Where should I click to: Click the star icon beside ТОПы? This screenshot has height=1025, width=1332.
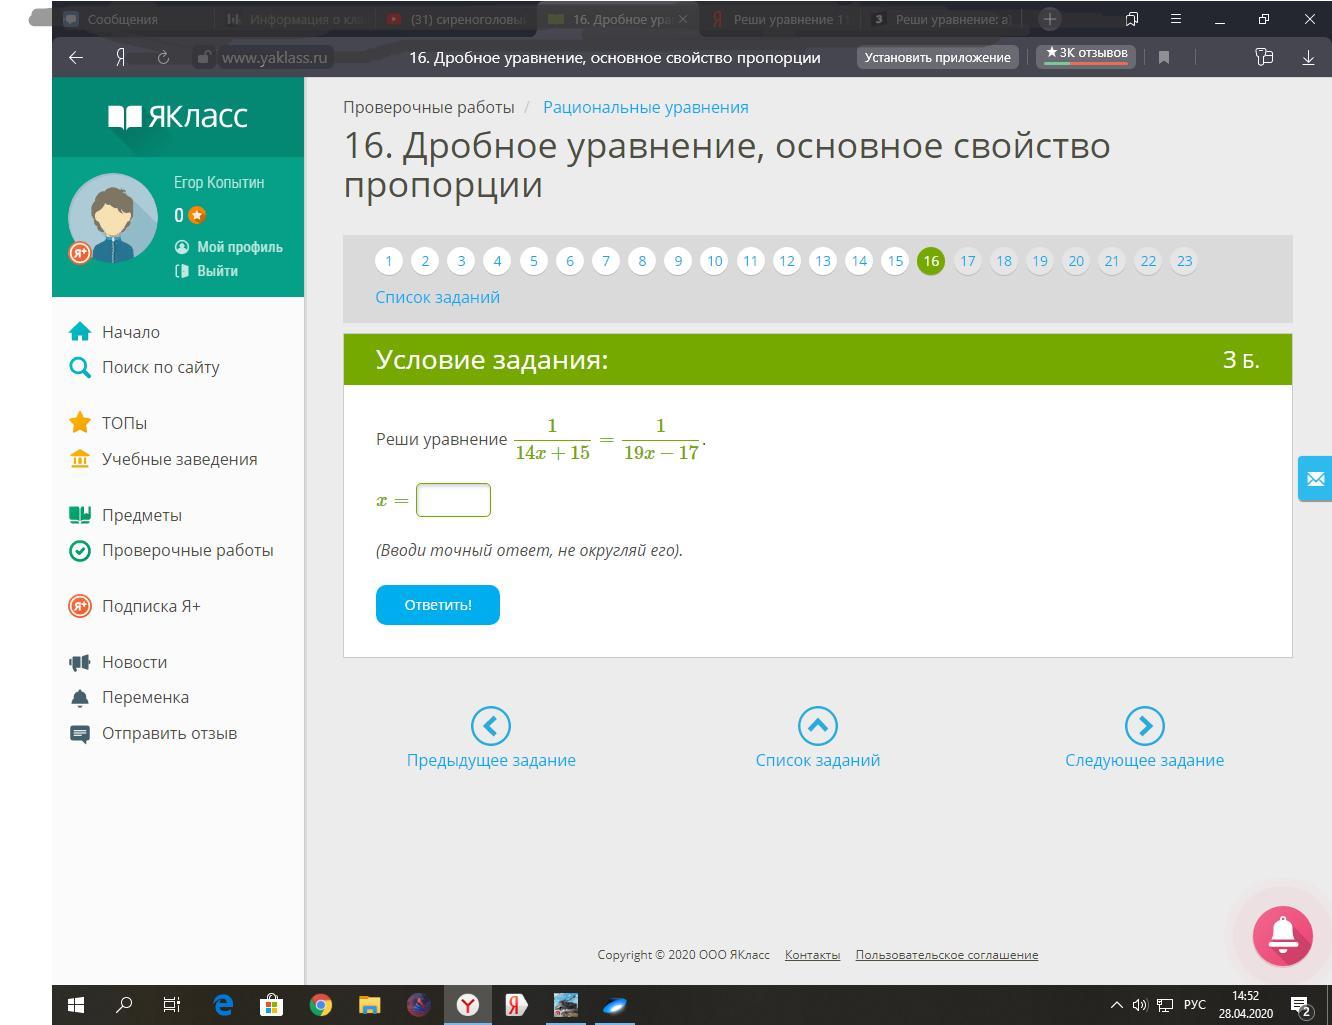tap(80, 422)
